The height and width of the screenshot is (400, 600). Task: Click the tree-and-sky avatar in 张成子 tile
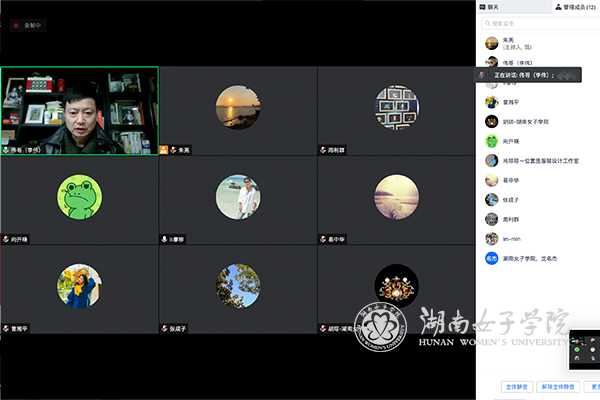click(238, 286)
